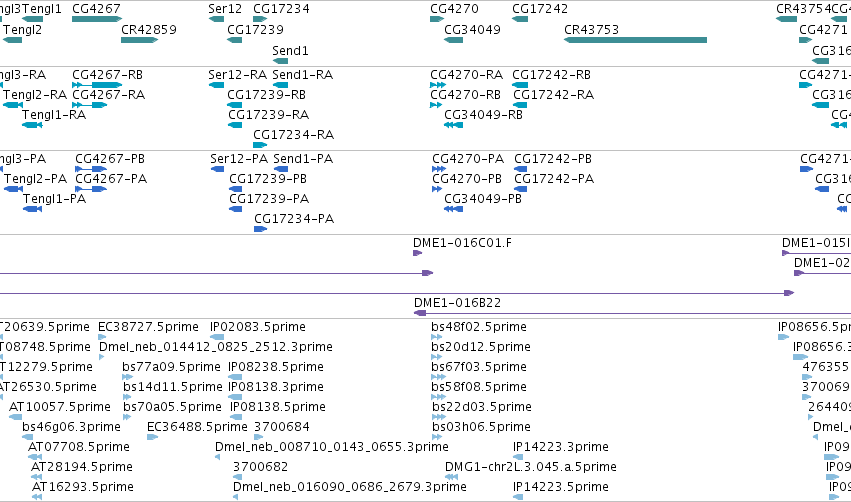
Task: Click transcript CG17239-RA label
Action: 268,115
